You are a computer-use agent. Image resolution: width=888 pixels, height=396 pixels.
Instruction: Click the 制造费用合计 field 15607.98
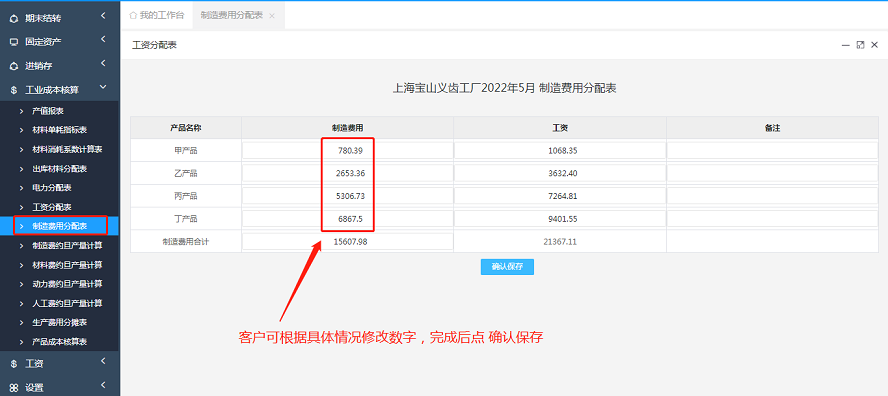pyautogui.click(x=348, y=241)
